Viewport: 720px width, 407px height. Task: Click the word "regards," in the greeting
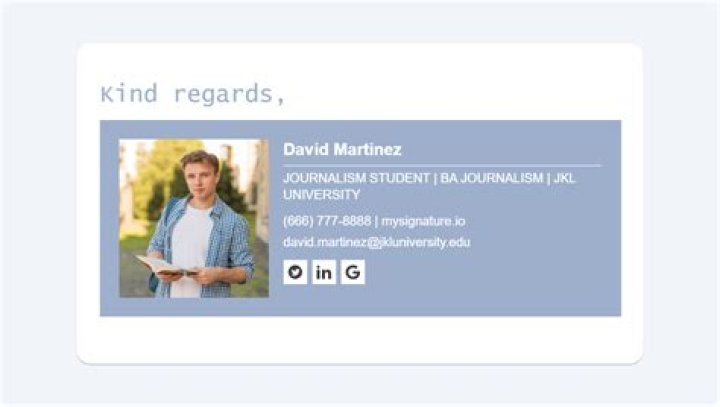(229, 94)
